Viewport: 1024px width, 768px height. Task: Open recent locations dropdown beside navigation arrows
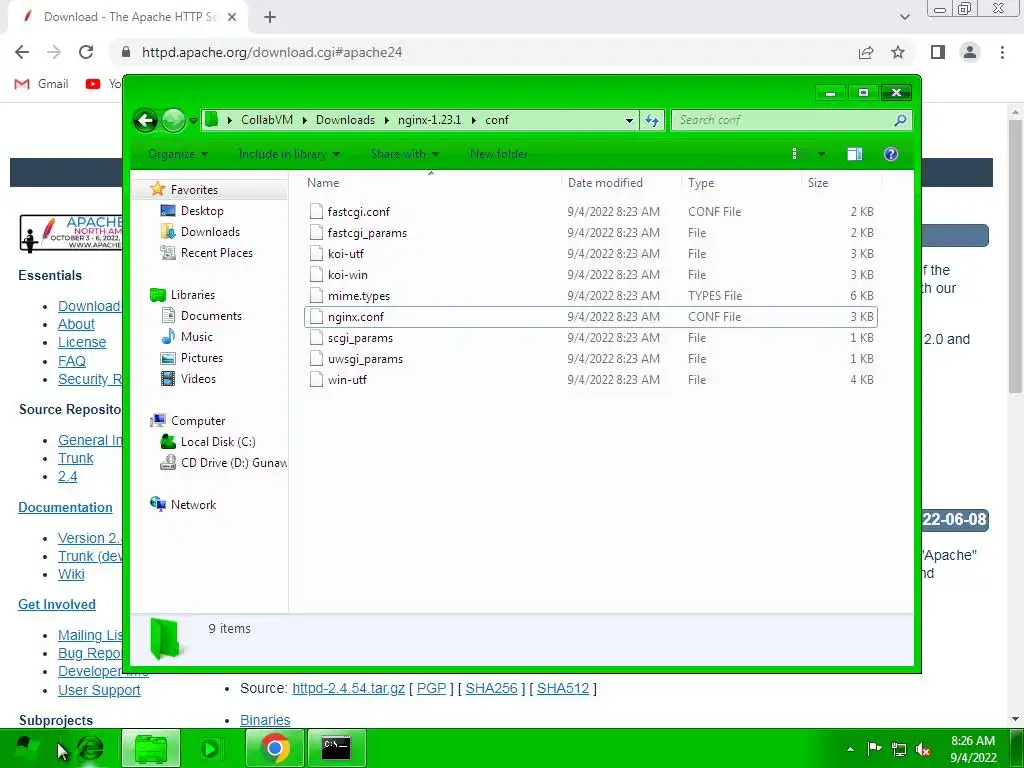pos(193,121)
